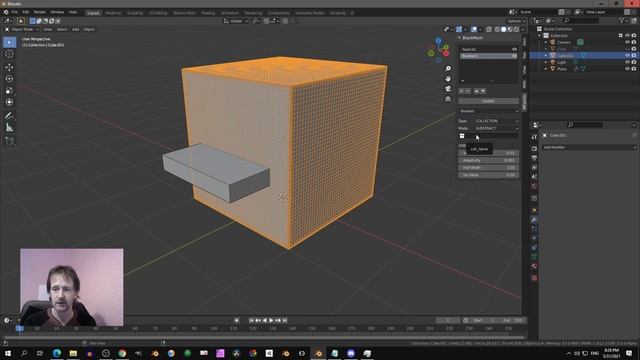Open the Type COLLECTION dropdown

coord(496,121)
